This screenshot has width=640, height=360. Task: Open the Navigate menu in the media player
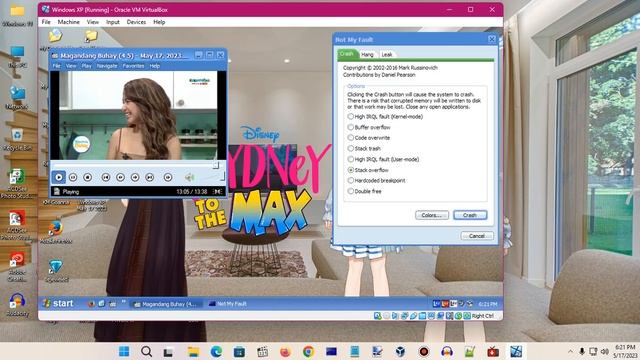(x=107, y=66)
